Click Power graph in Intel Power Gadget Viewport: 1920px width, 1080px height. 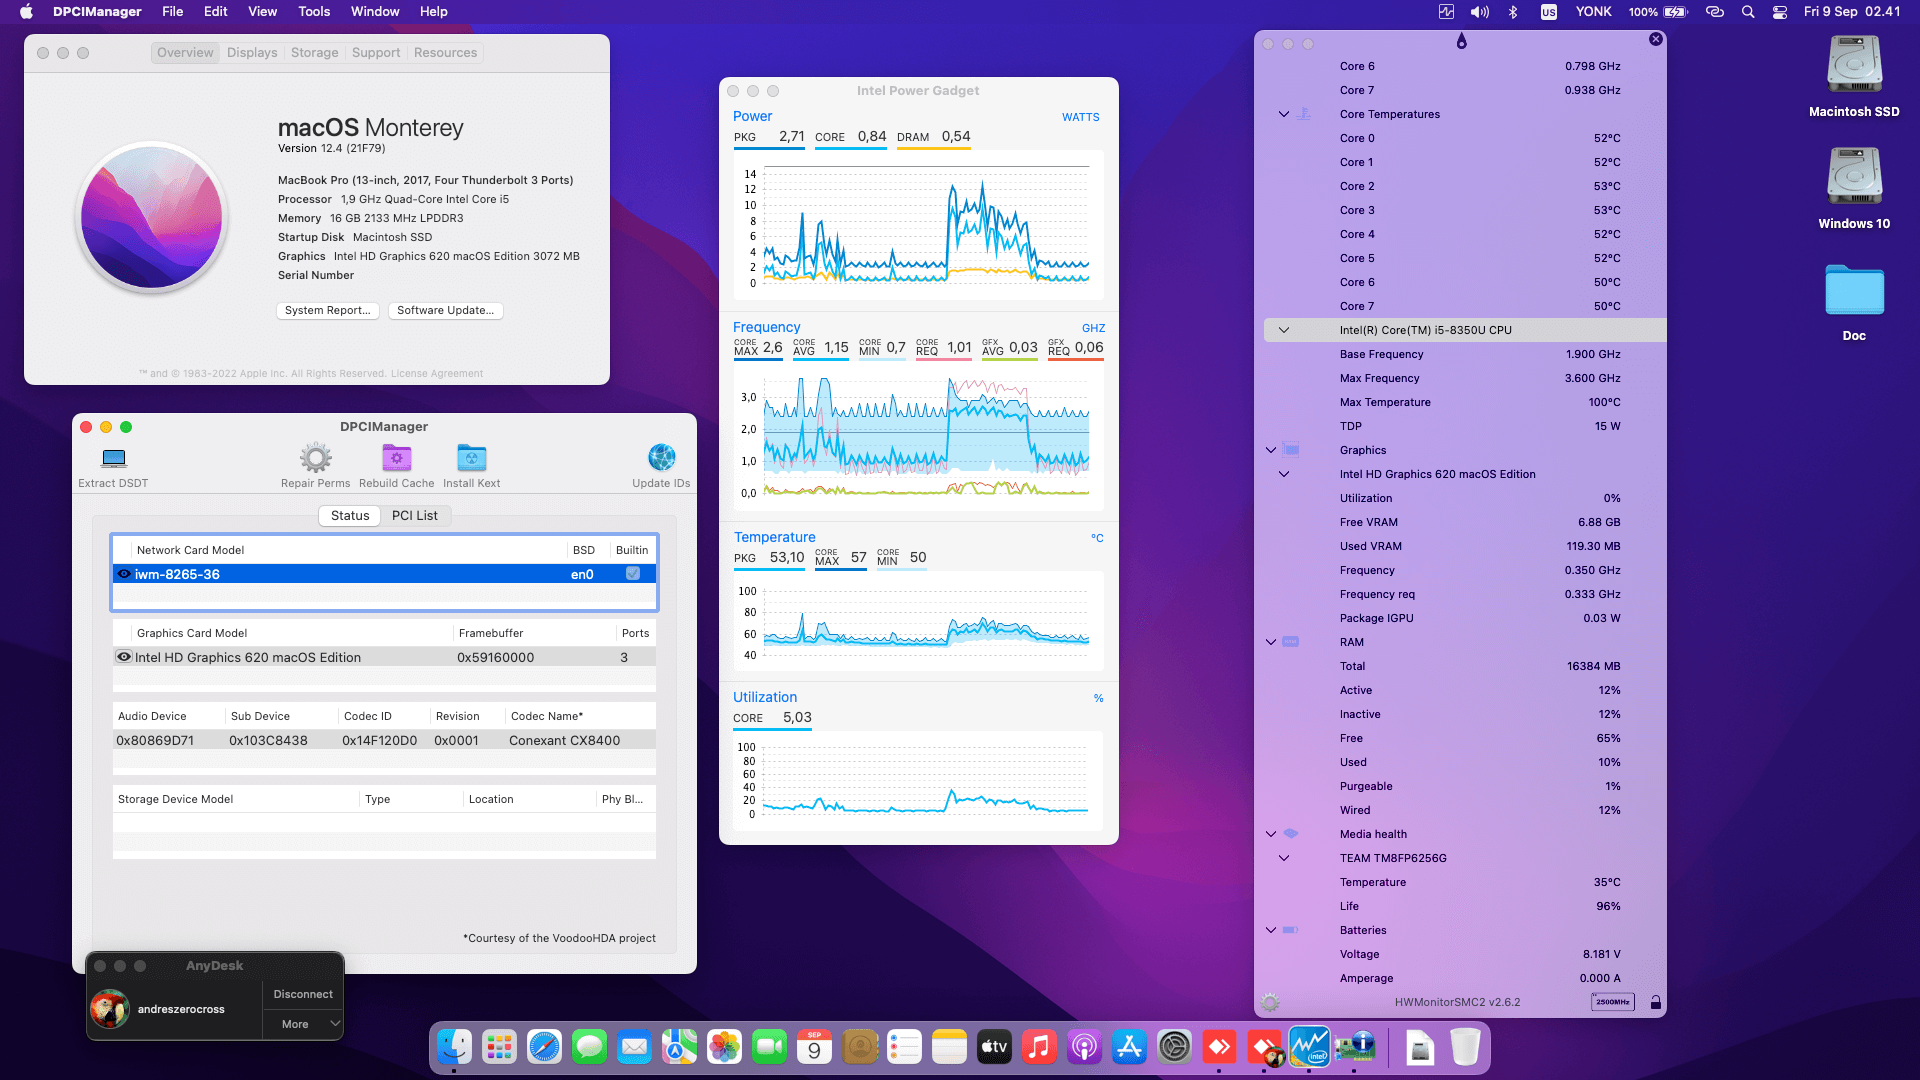[x=918, y=226]
